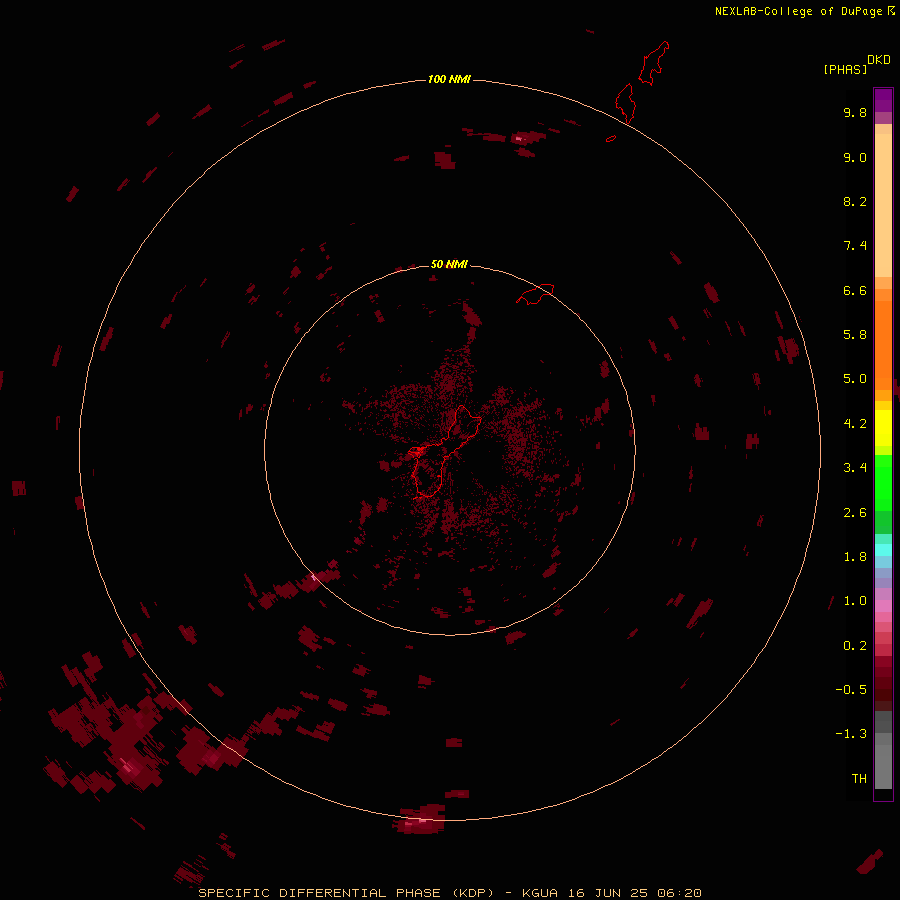Viewport: 900px width, 900px height.
Task: Click the 50 NMI range ring label
Action: tap(449, 264)
